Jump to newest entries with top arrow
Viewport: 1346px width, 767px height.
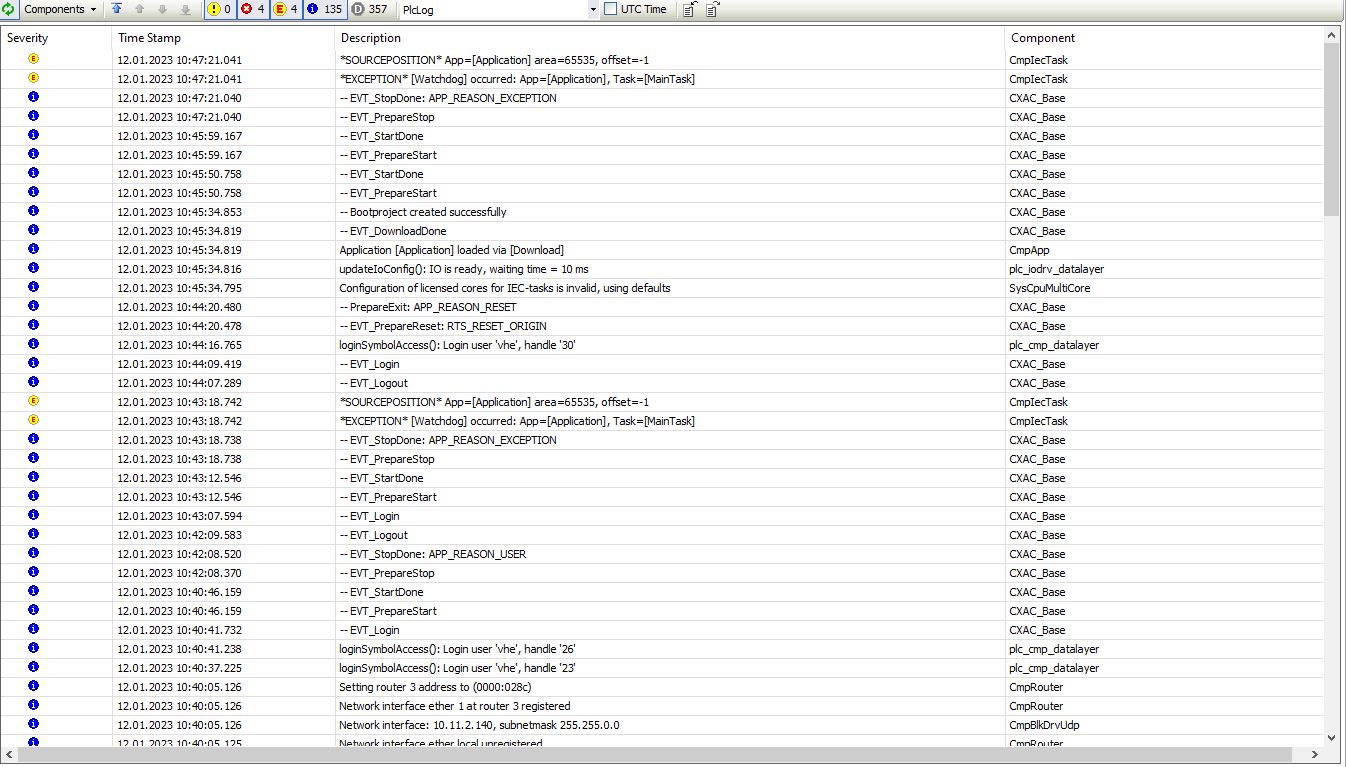pyautogui.click(x=117, y=9)
